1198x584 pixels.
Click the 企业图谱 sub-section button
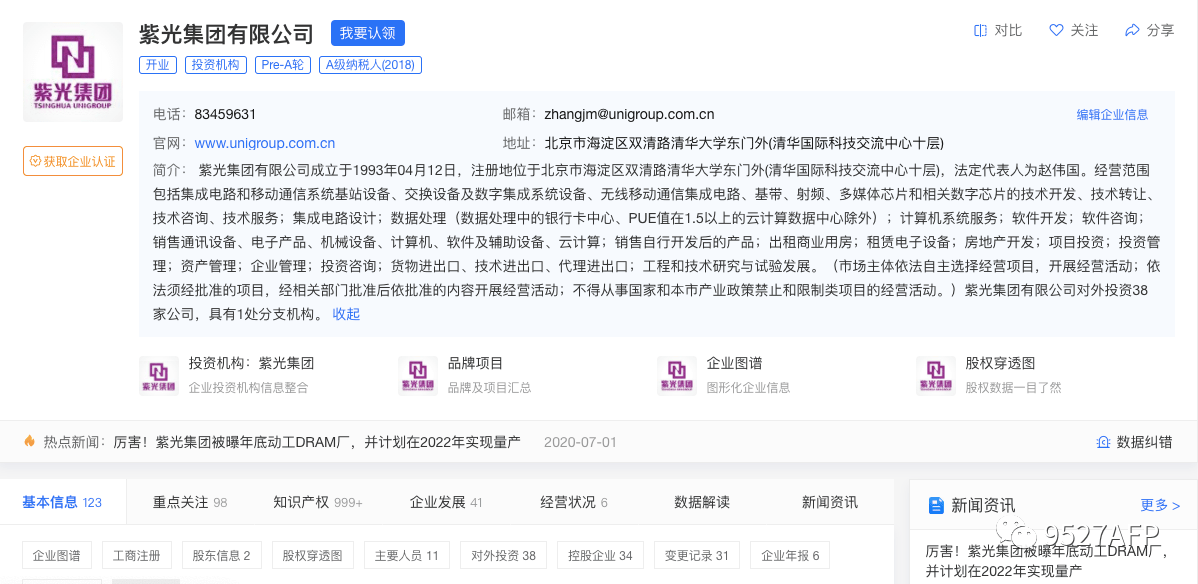57,556
